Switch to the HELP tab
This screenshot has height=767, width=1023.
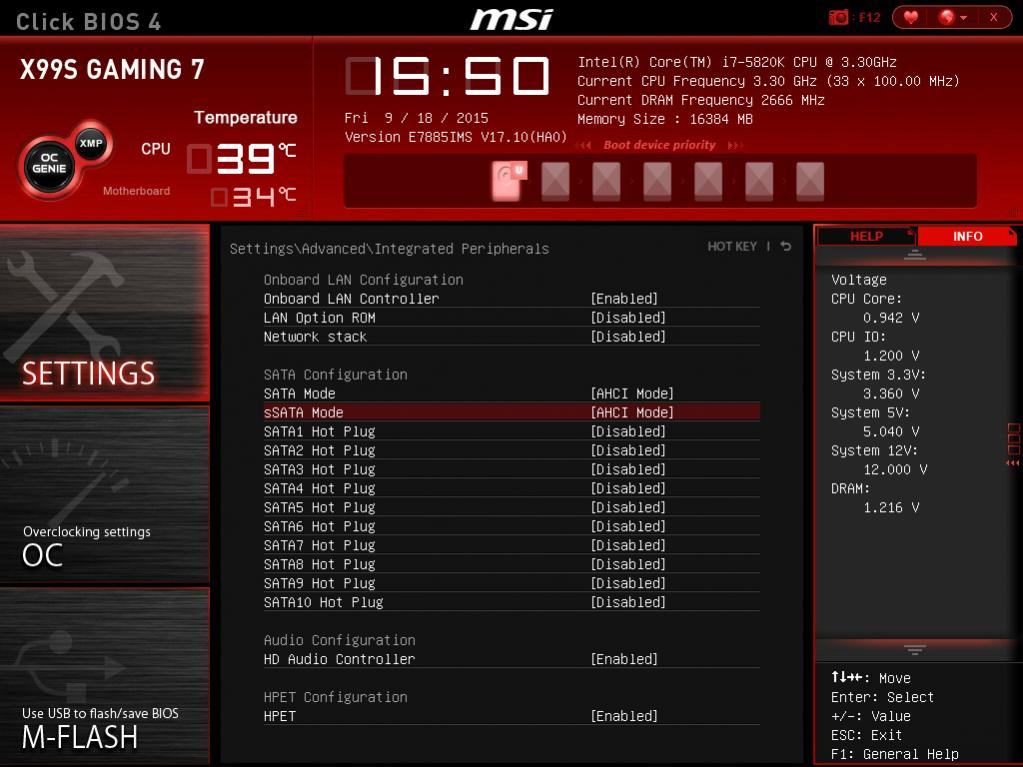pyautogui.click(x=866, y=236)
